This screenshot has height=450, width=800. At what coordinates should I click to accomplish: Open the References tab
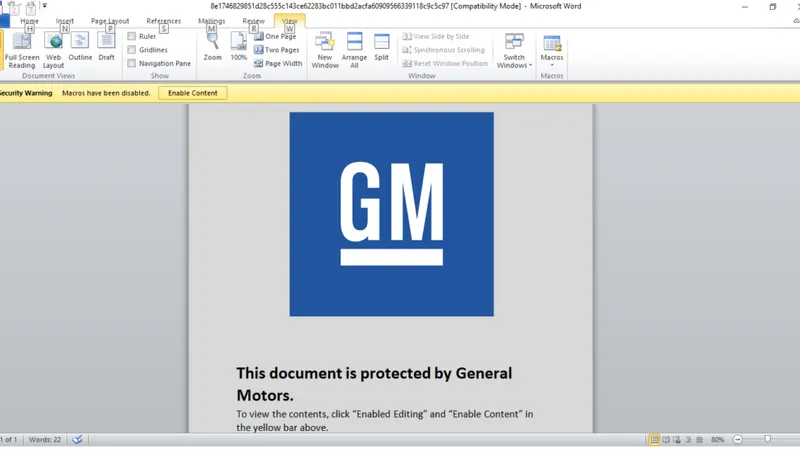tap(163, 21)
